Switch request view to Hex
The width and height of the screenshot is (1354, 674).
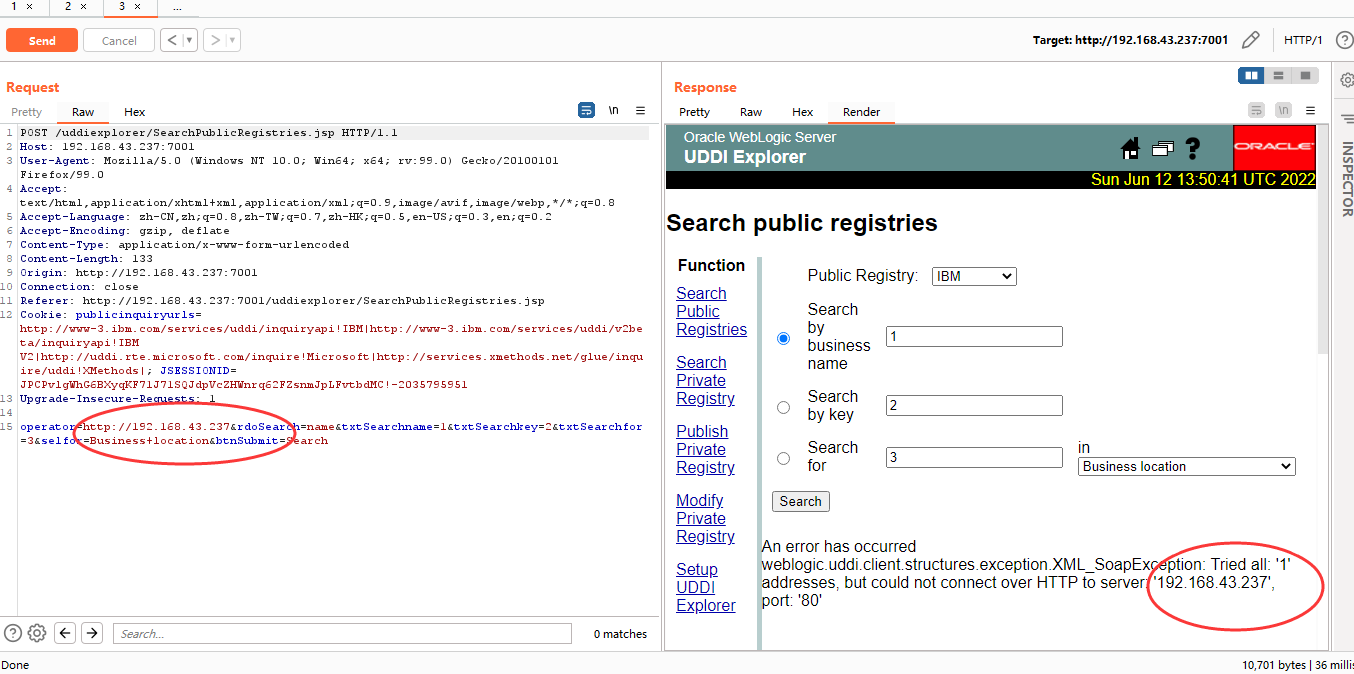[x=135, y=112]
